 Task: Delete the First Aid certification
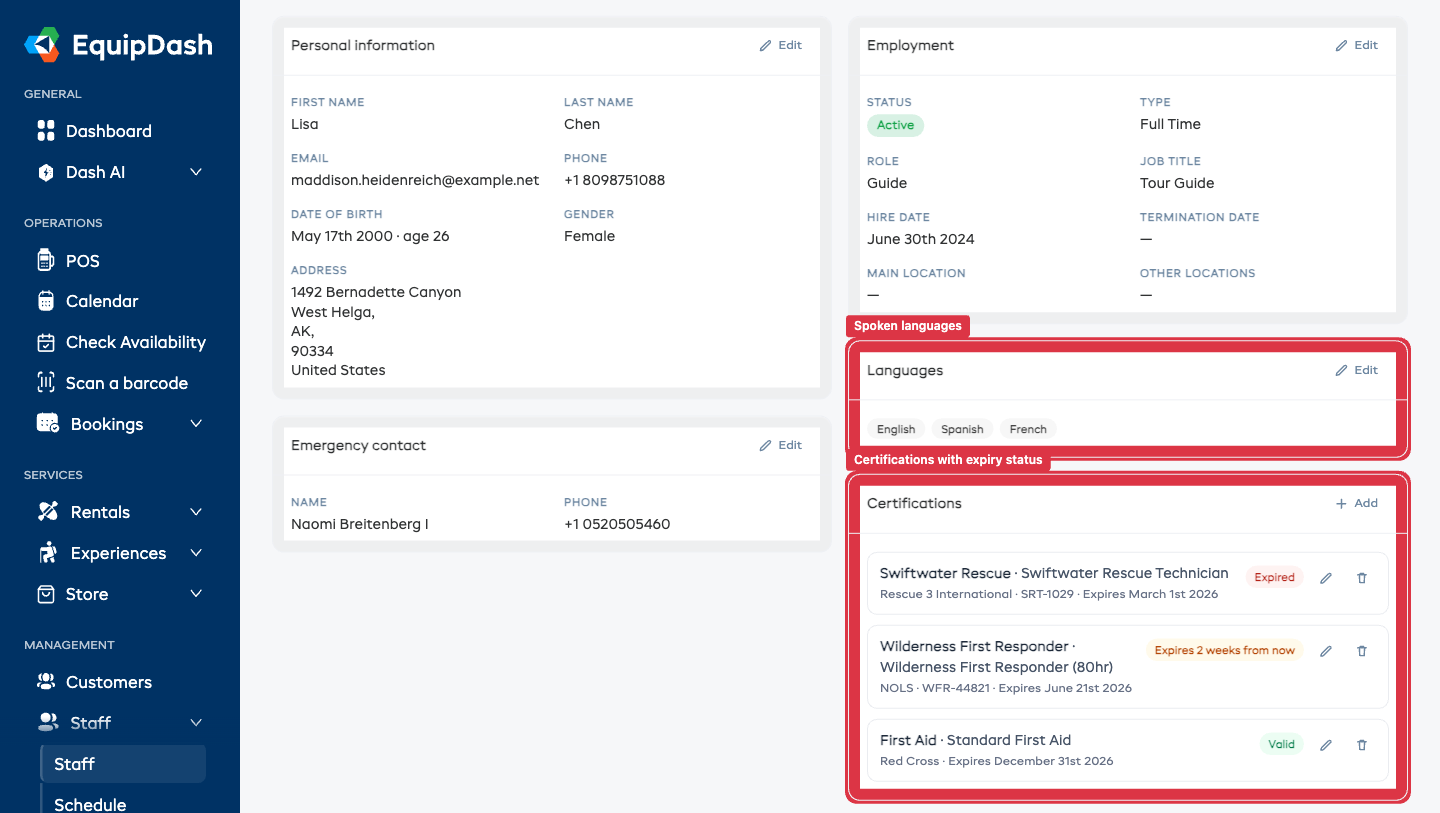pos(1361,745)
